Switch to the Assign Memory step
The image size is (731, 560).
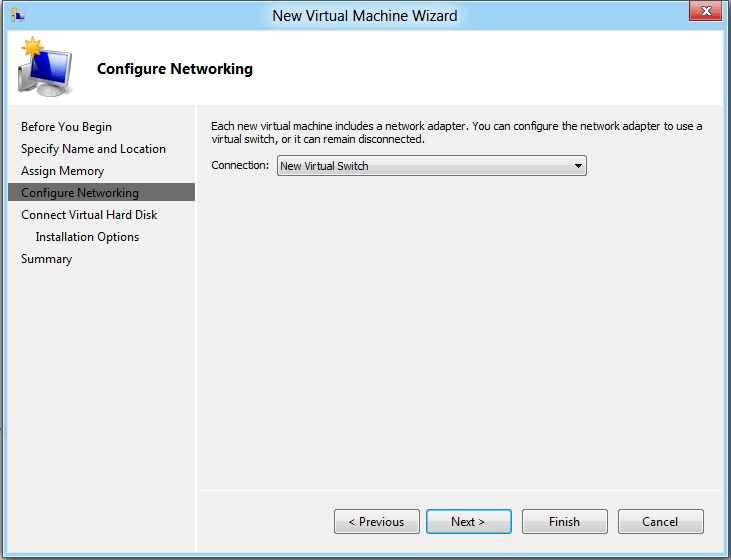click(62, 171)
